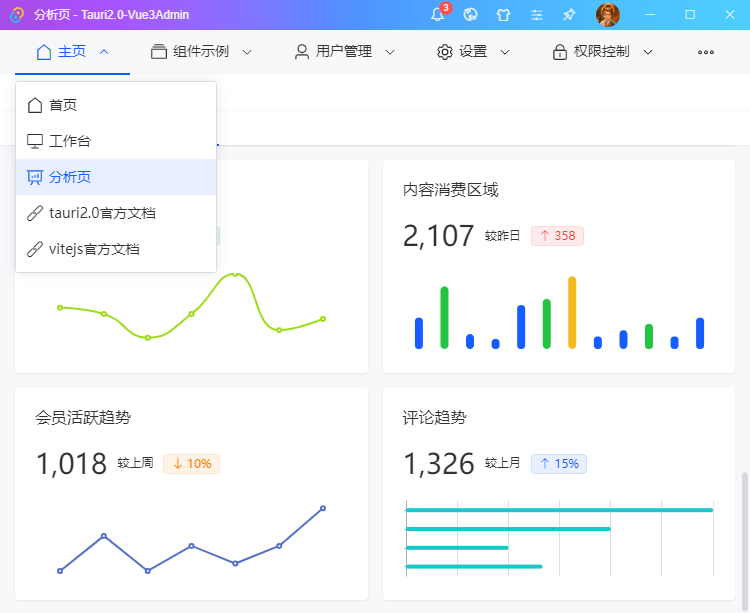Click the window title 分析页 - Tauri2.0-Vue3Admin
This screenshot has width=750, height=613.
click(x=111, y=15)
